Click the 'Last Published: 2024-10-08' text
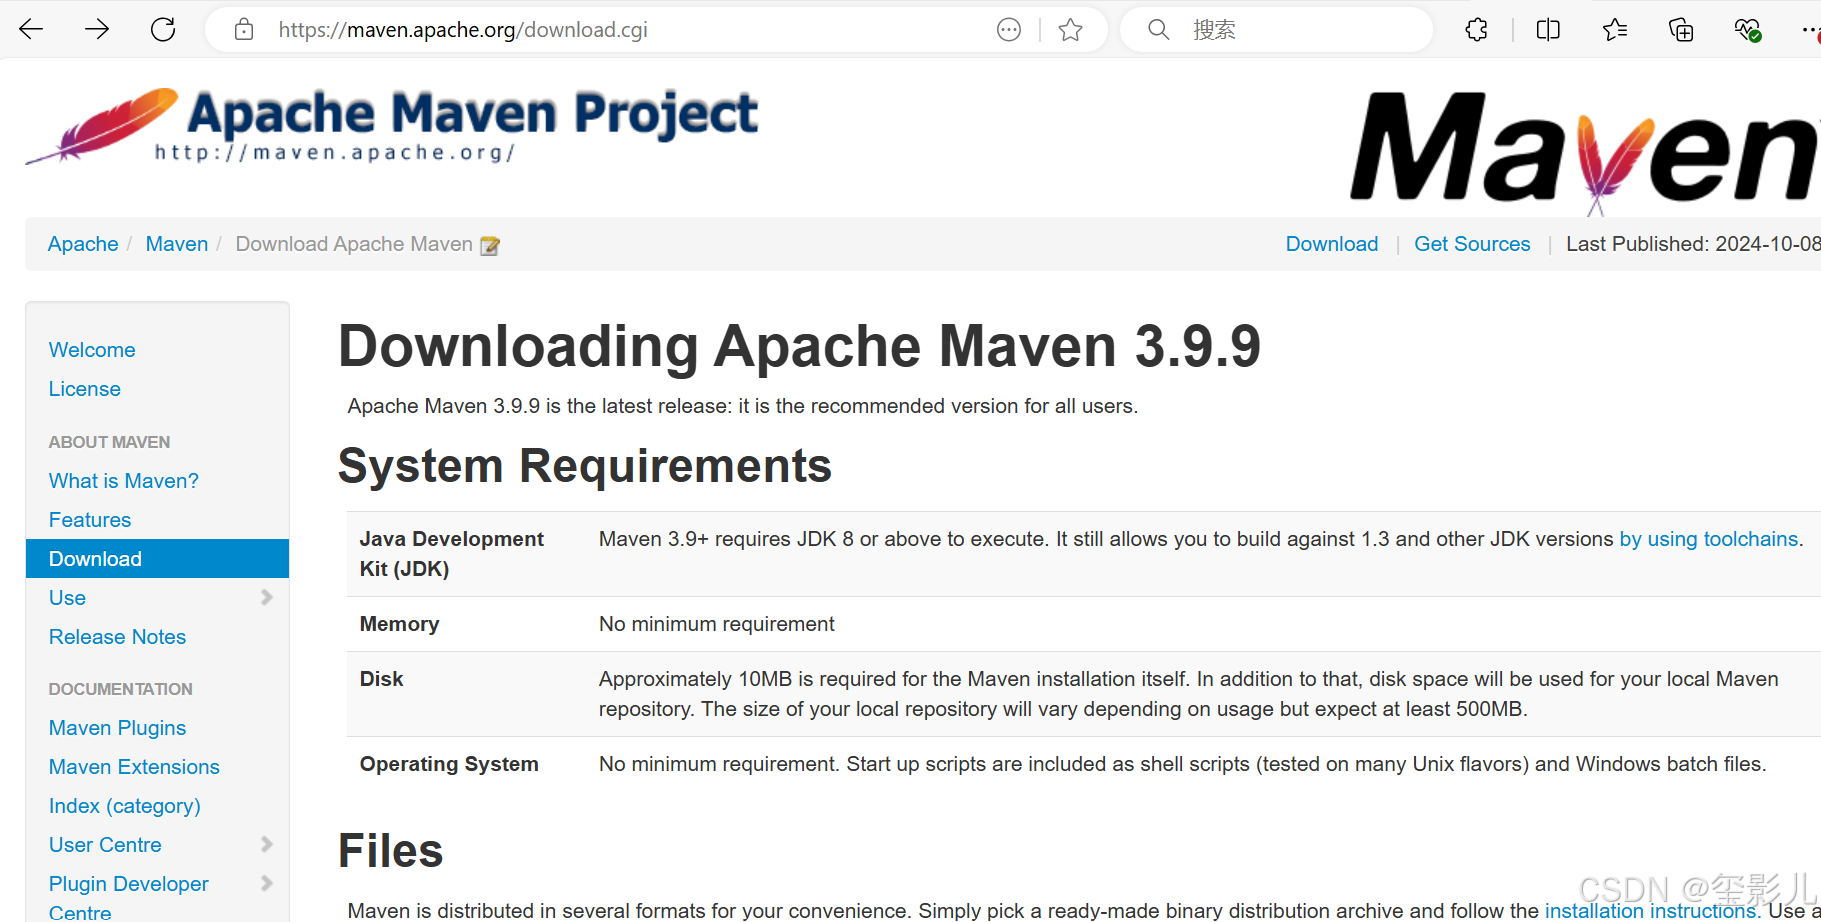This screenshot has width=1821, height=922. [1692, 244]
